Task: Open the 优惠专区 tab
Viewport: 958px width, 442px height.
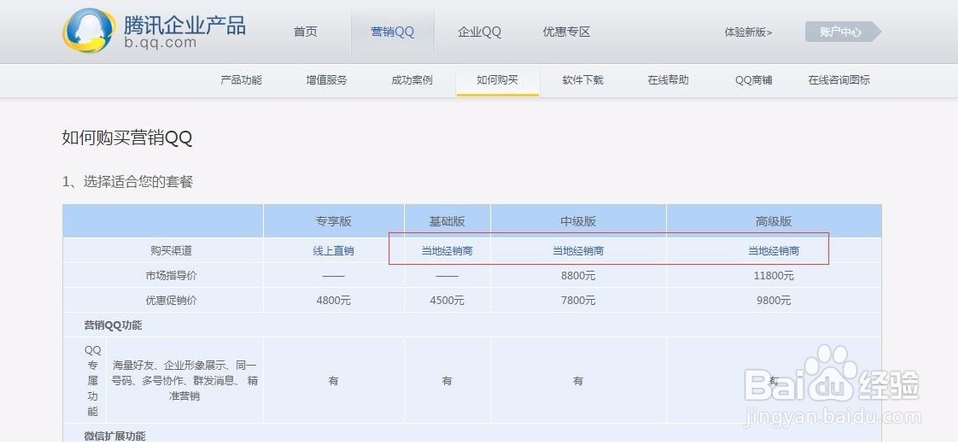Action: click(x=566, y=32)
